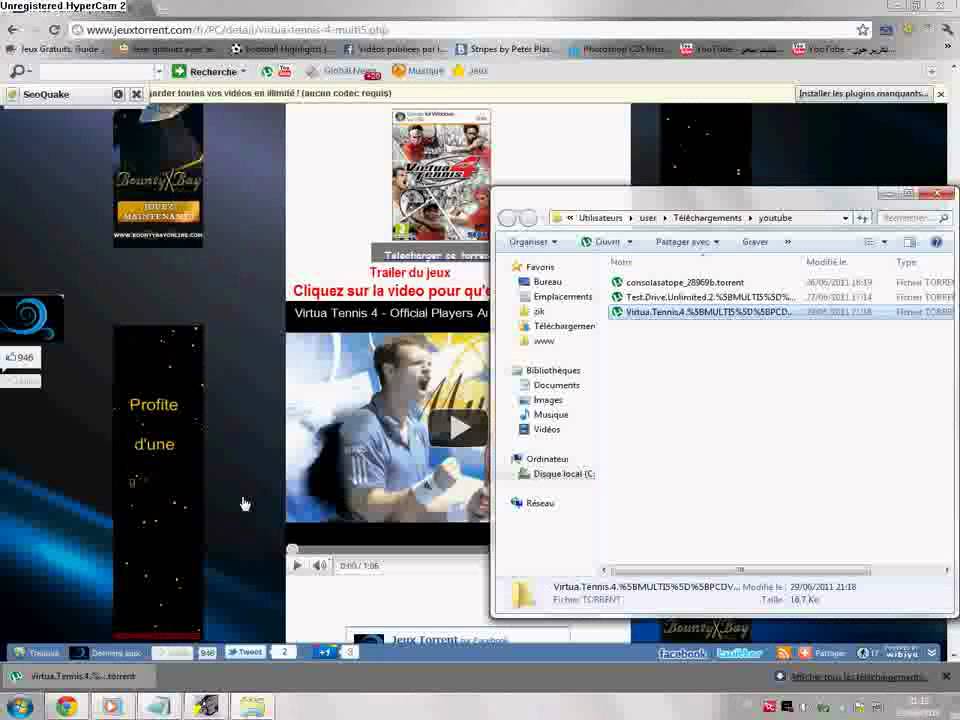
Task: Select Virtua.Tennis.4 torrent file row
Action: pyautogui.click(x=781, y=312)
